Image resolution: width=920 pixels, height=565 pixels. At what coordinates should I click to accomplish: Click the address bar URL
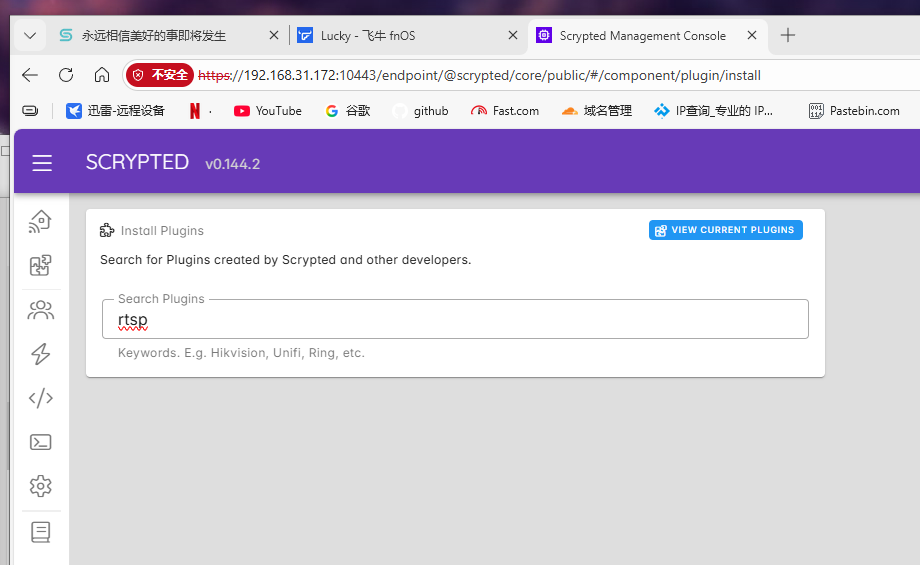(479, 75)
